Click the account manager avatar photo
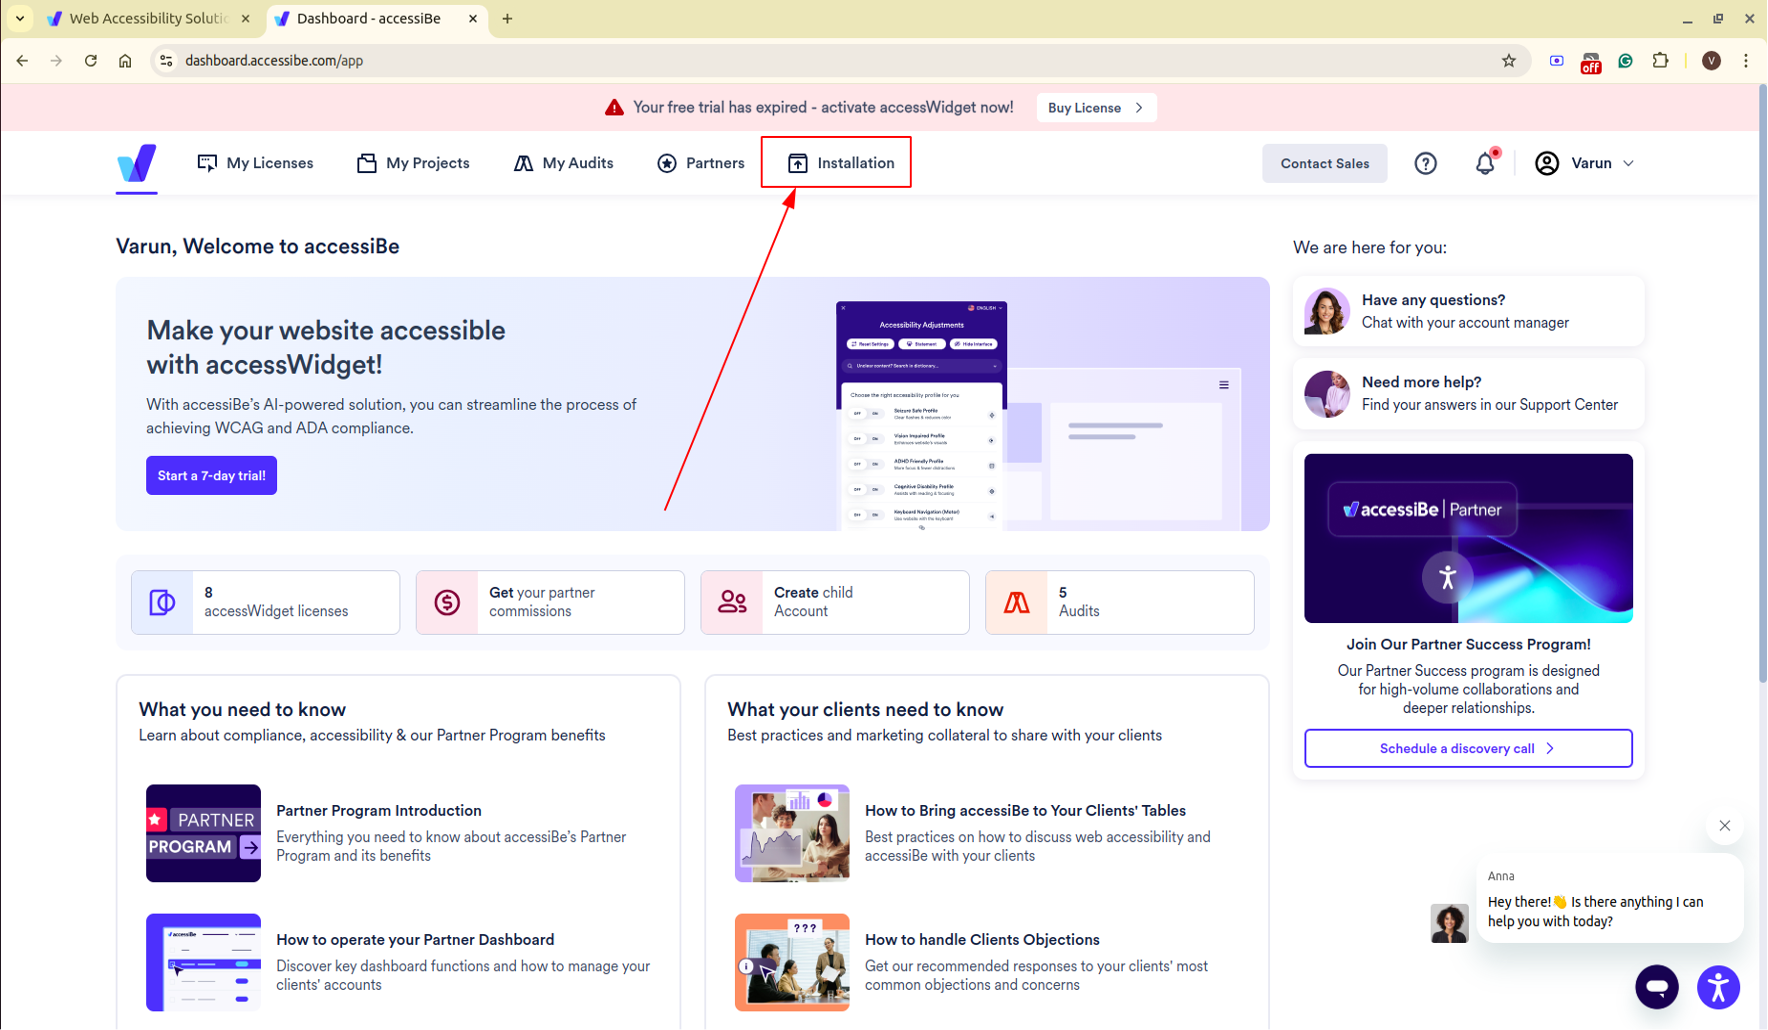 [1326, 311]
